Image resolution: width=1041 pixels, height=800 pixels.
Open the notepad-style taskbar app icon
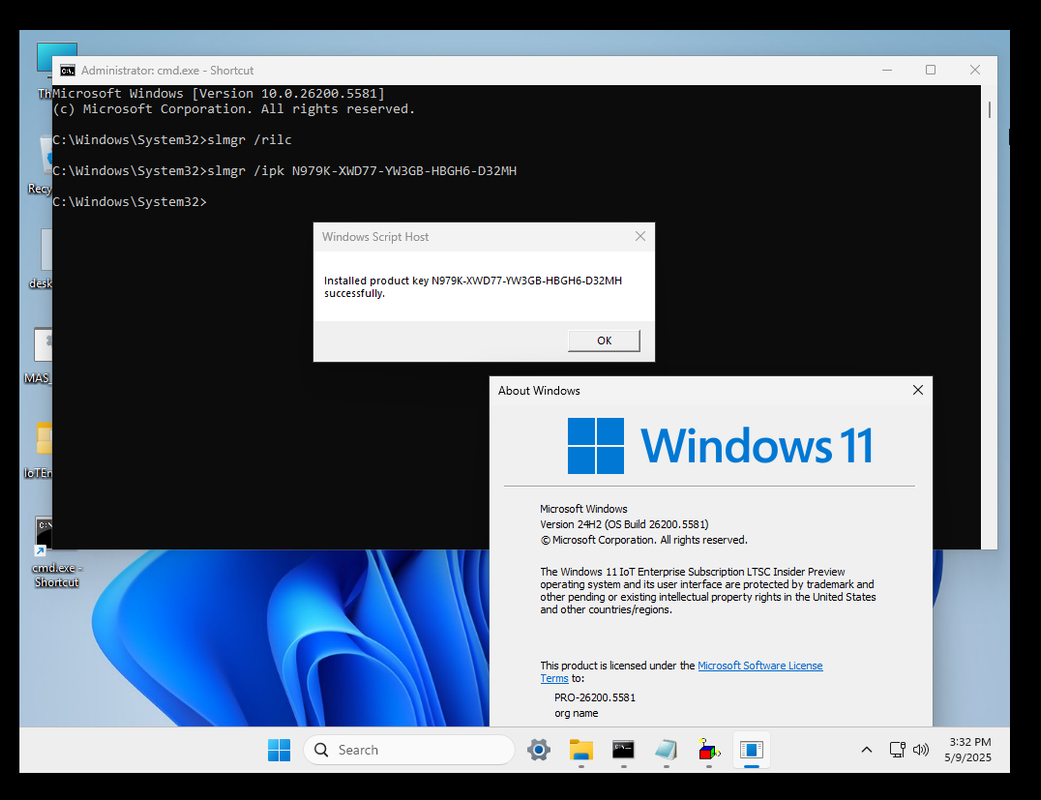tap(666, 750)
